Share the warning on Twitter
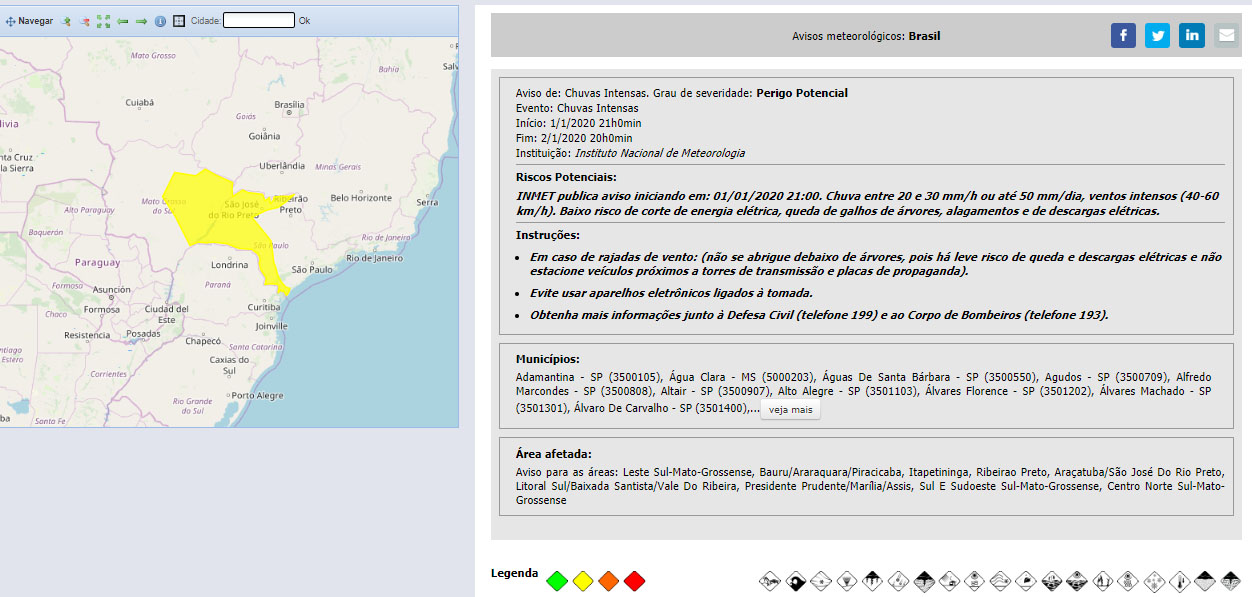The width and height of the screenshot is (1252, 597). coord(1157,36)
